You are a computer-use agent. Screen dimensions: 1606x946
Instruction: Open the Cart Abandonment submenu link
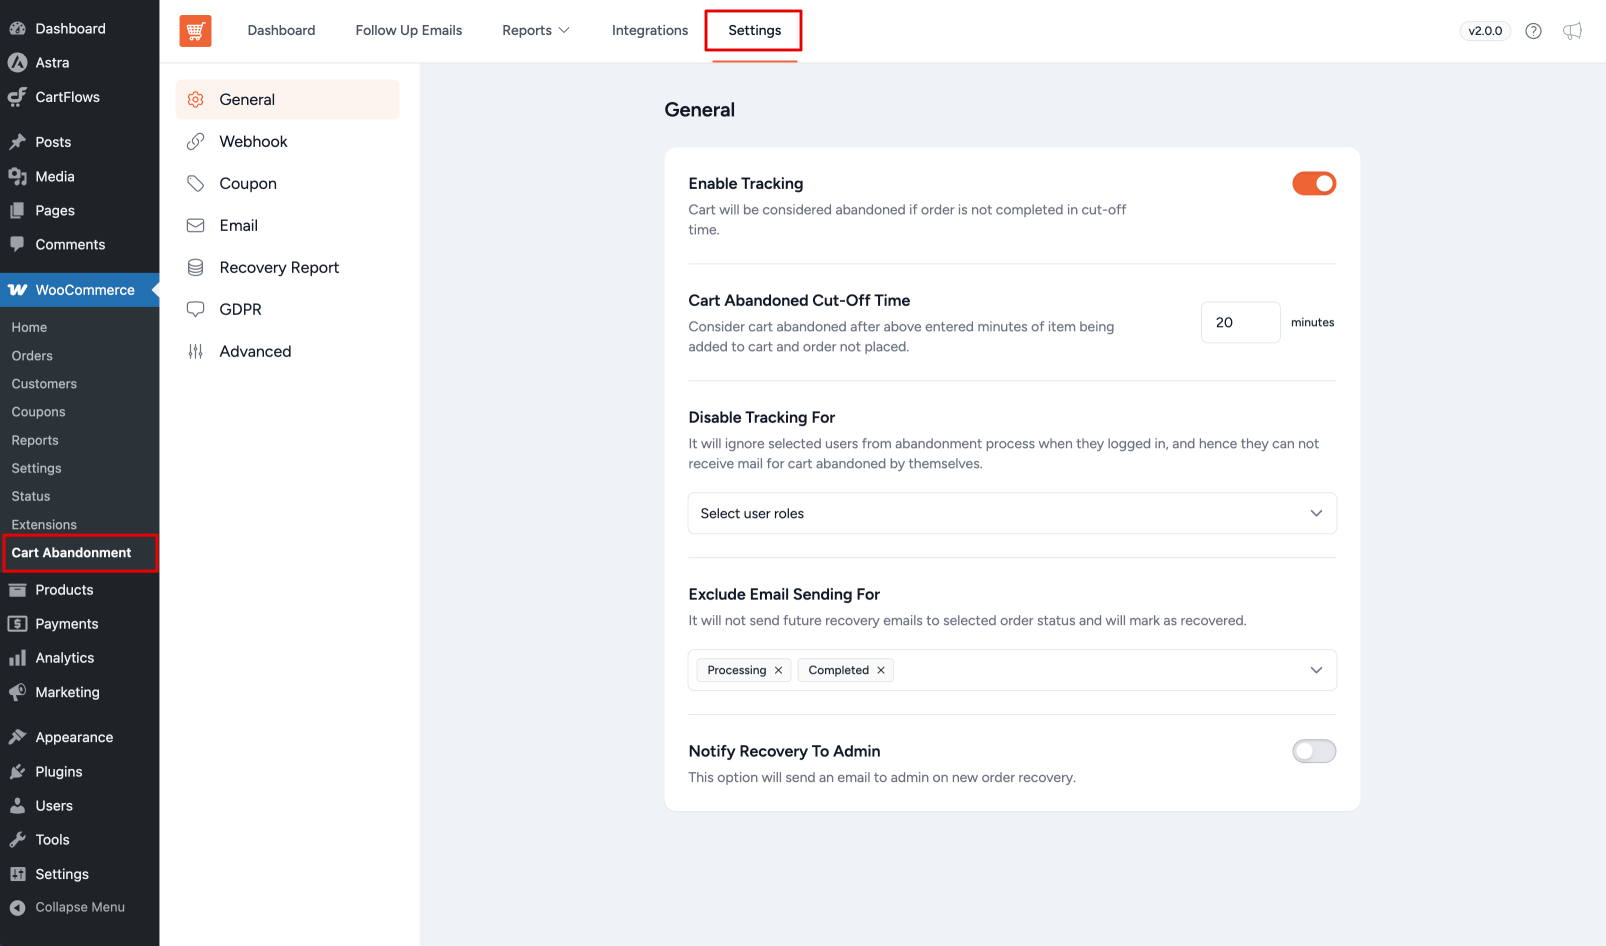pos(71,553)
